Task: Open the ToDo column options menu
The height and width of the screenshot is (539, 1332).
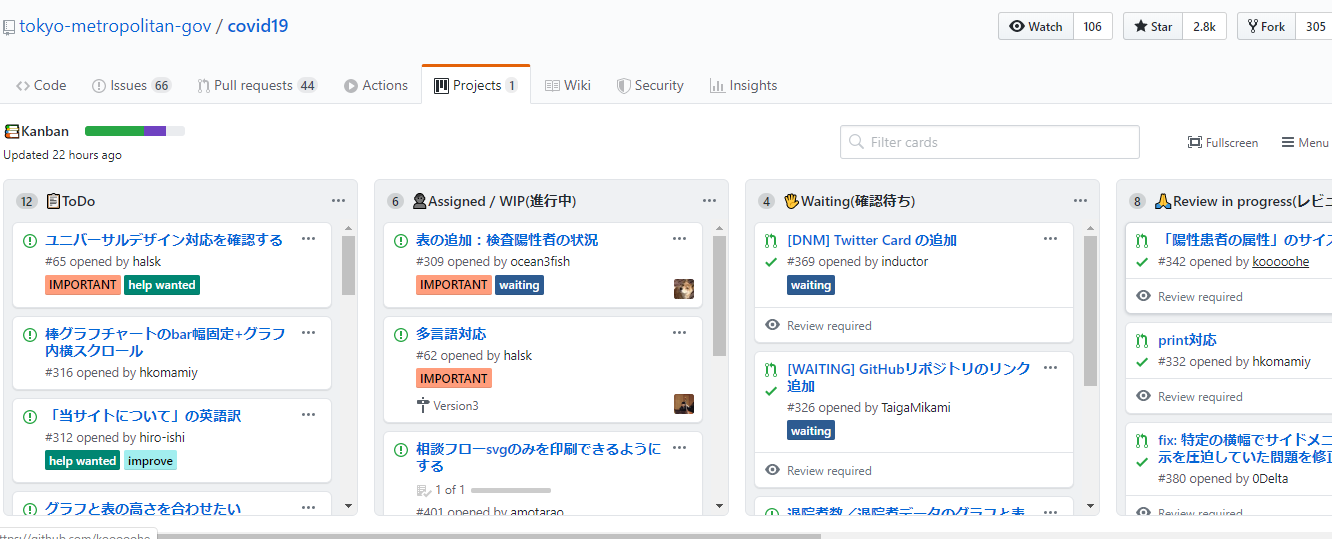Action: (339, 200)
